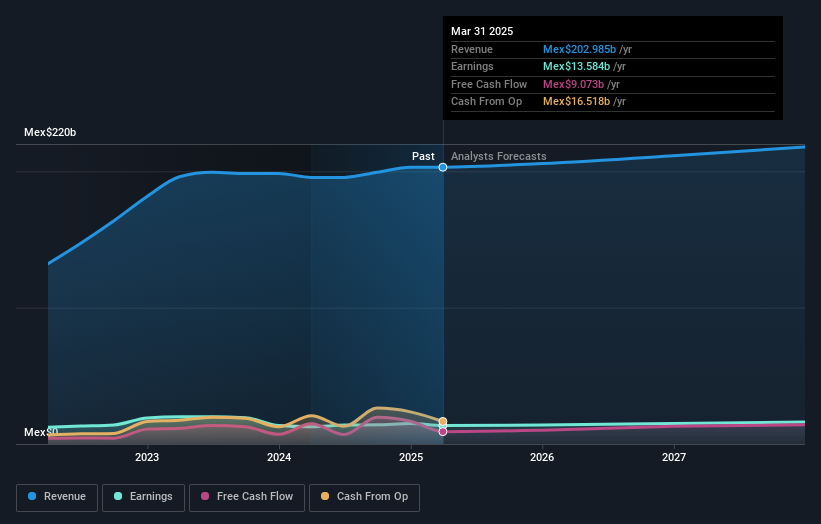This screenshot has width=821, height=524.
Task: Click the tooltip Earnings row label
Action: click(x=472, y=66)
